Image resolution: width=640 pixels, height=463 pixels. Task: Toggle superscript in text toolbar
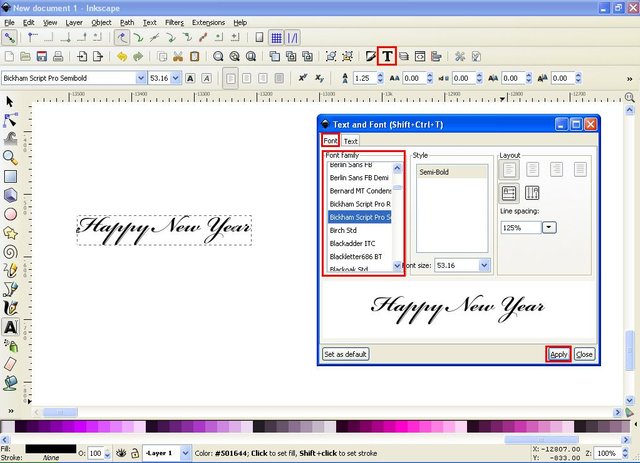302,78
